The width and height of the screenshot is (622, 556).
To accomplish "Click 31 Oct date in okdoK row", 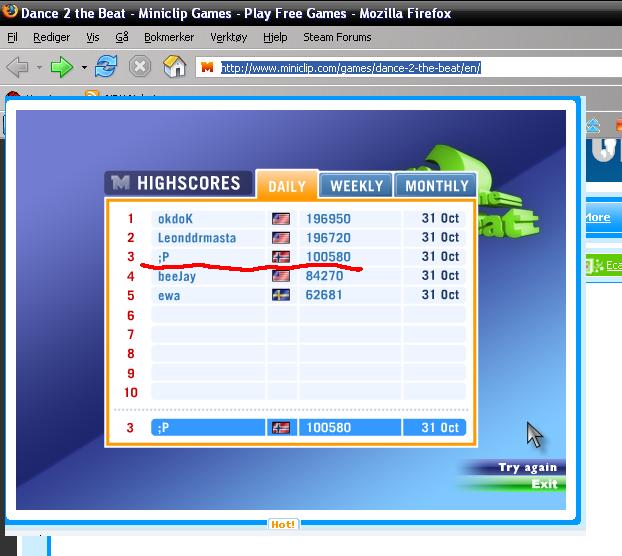I will (x=440, y=218).
